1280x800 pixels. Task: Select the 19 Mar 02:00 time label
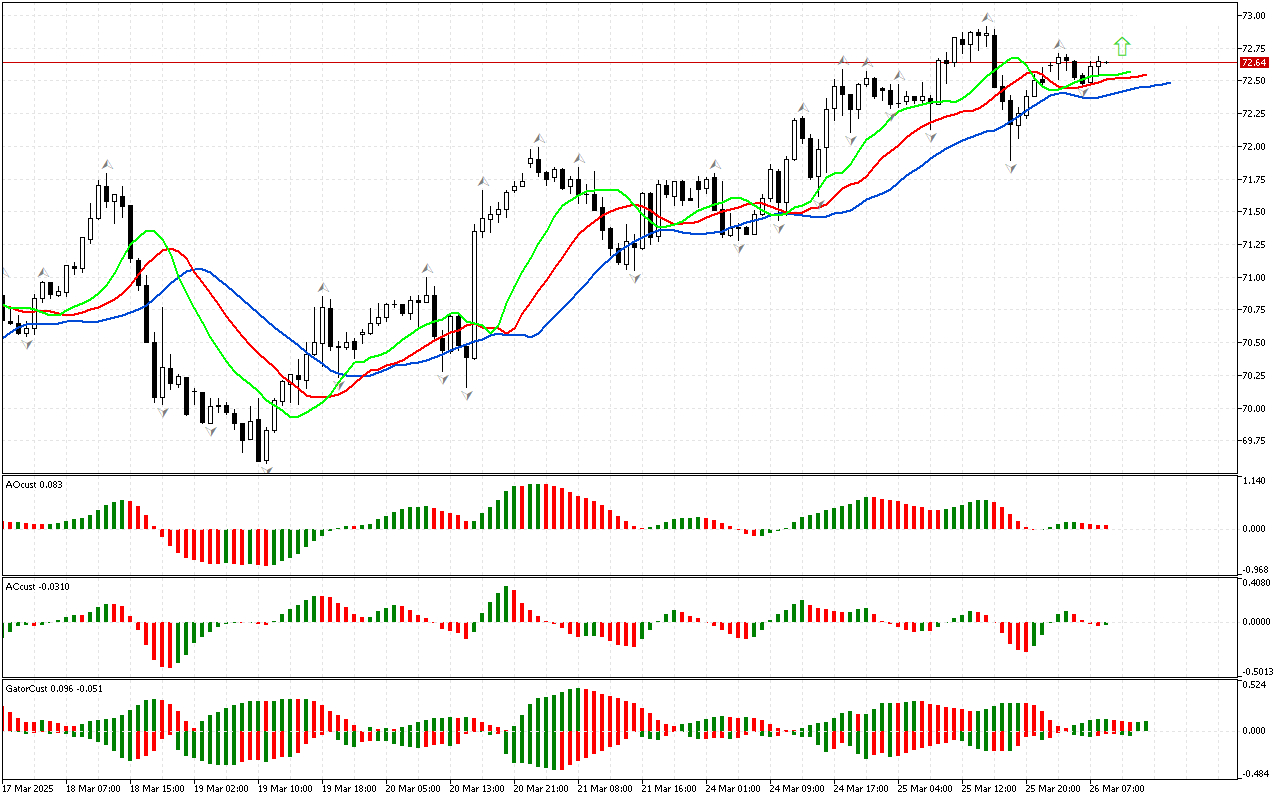pyautogui.click(x=221, y=789)
